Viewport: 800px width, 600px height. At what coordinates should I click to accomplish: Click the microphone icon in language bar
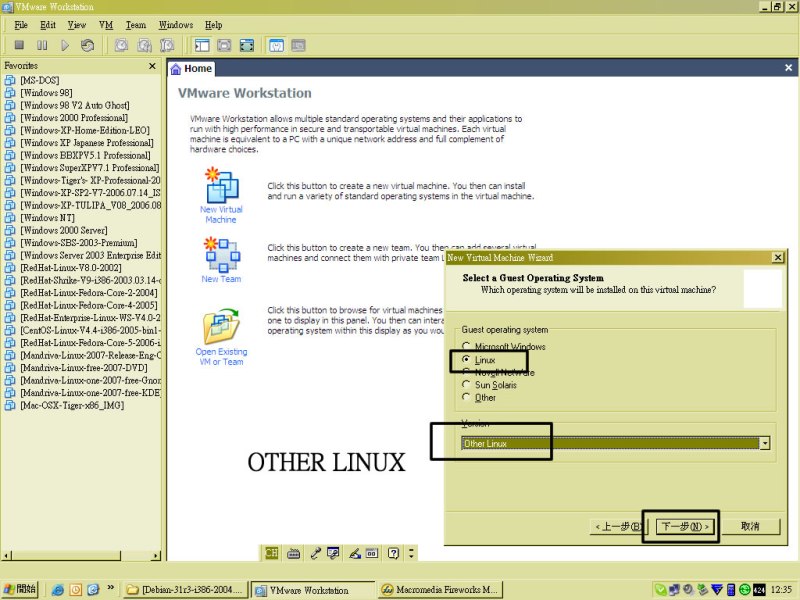click(315, 553)
